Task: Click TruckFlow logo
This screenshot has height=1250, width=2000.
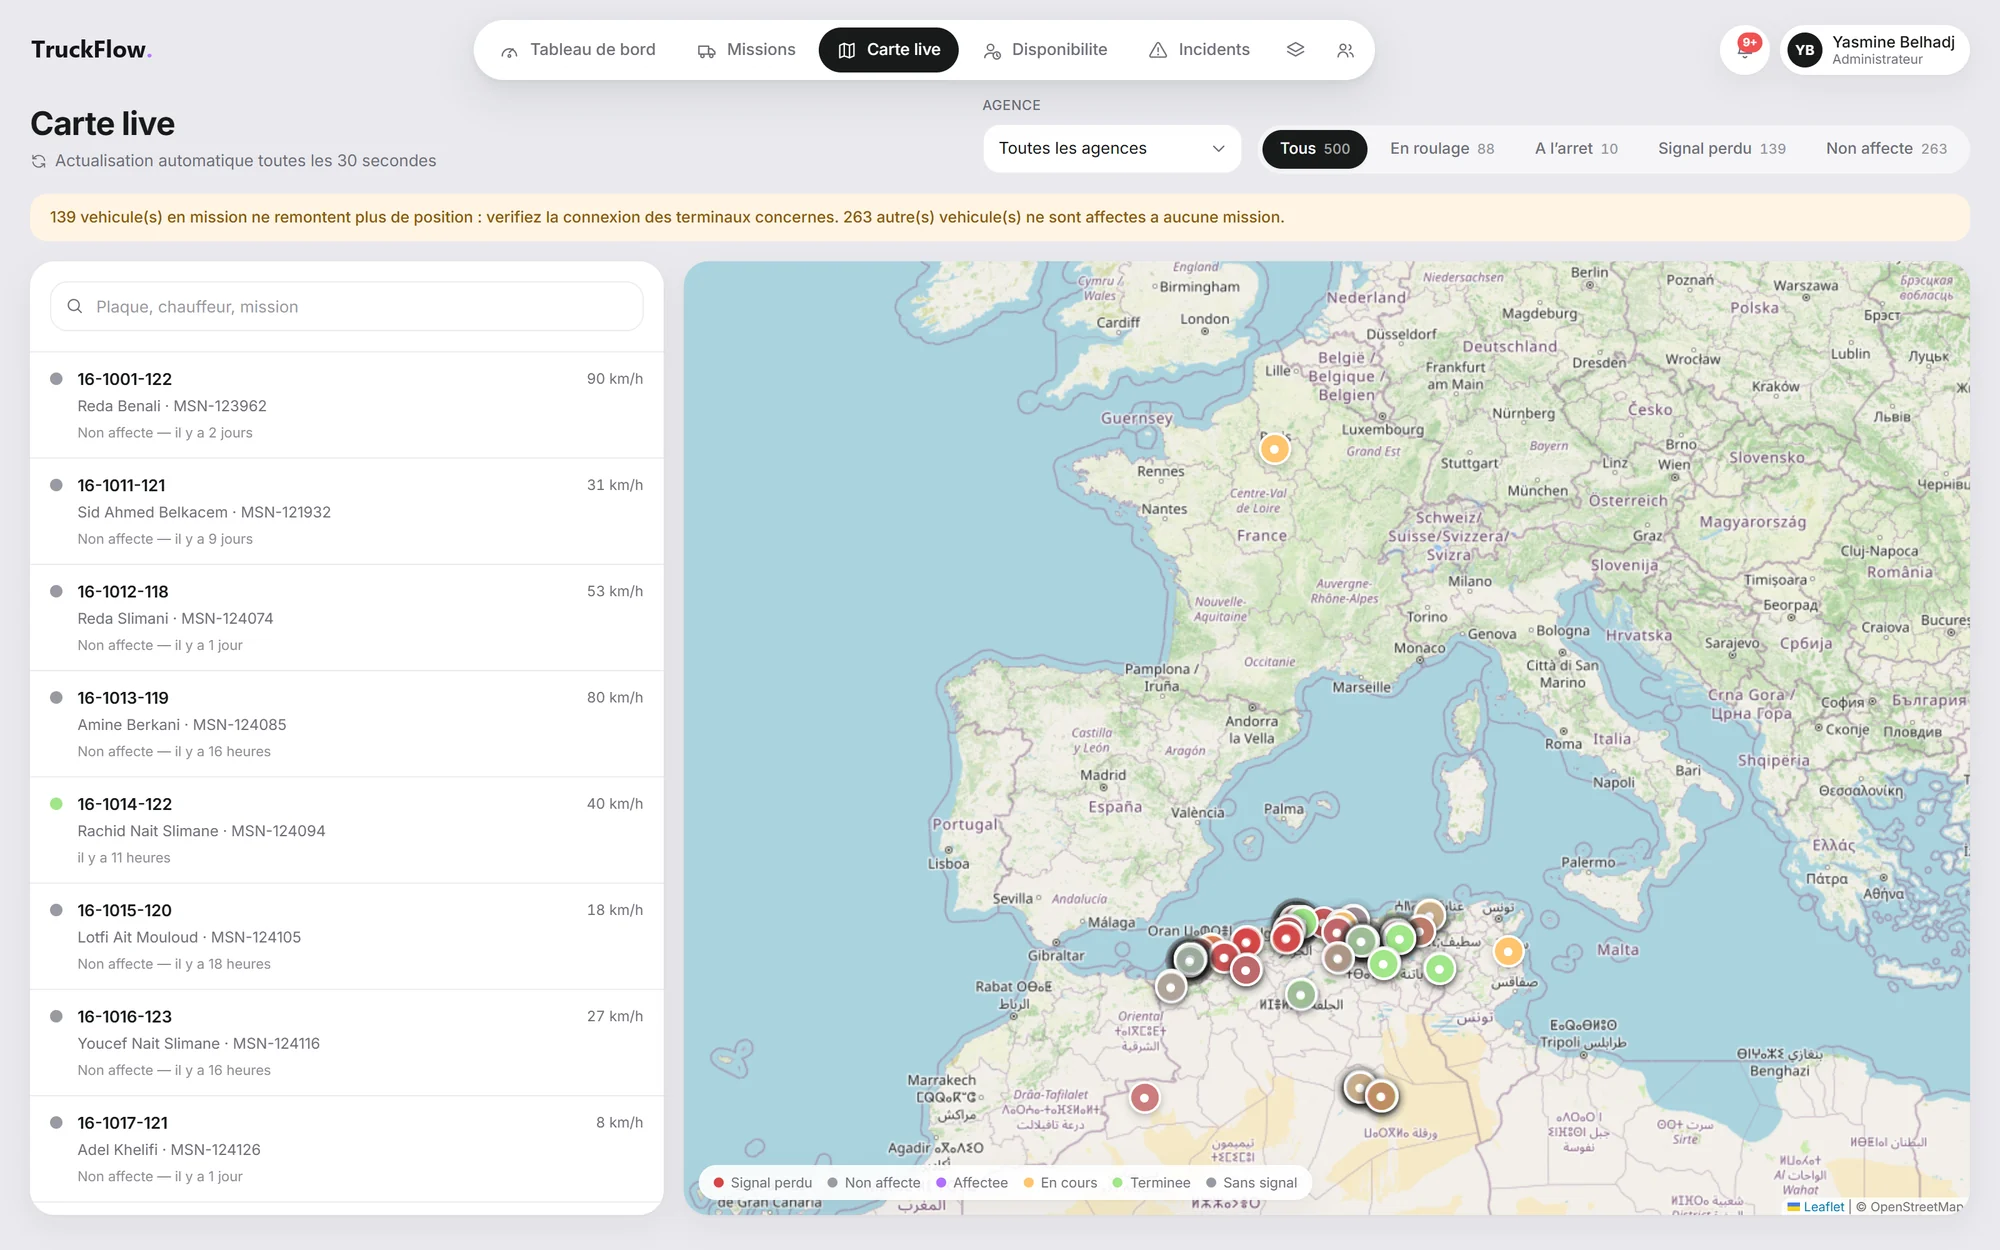Action: [91, 50]
